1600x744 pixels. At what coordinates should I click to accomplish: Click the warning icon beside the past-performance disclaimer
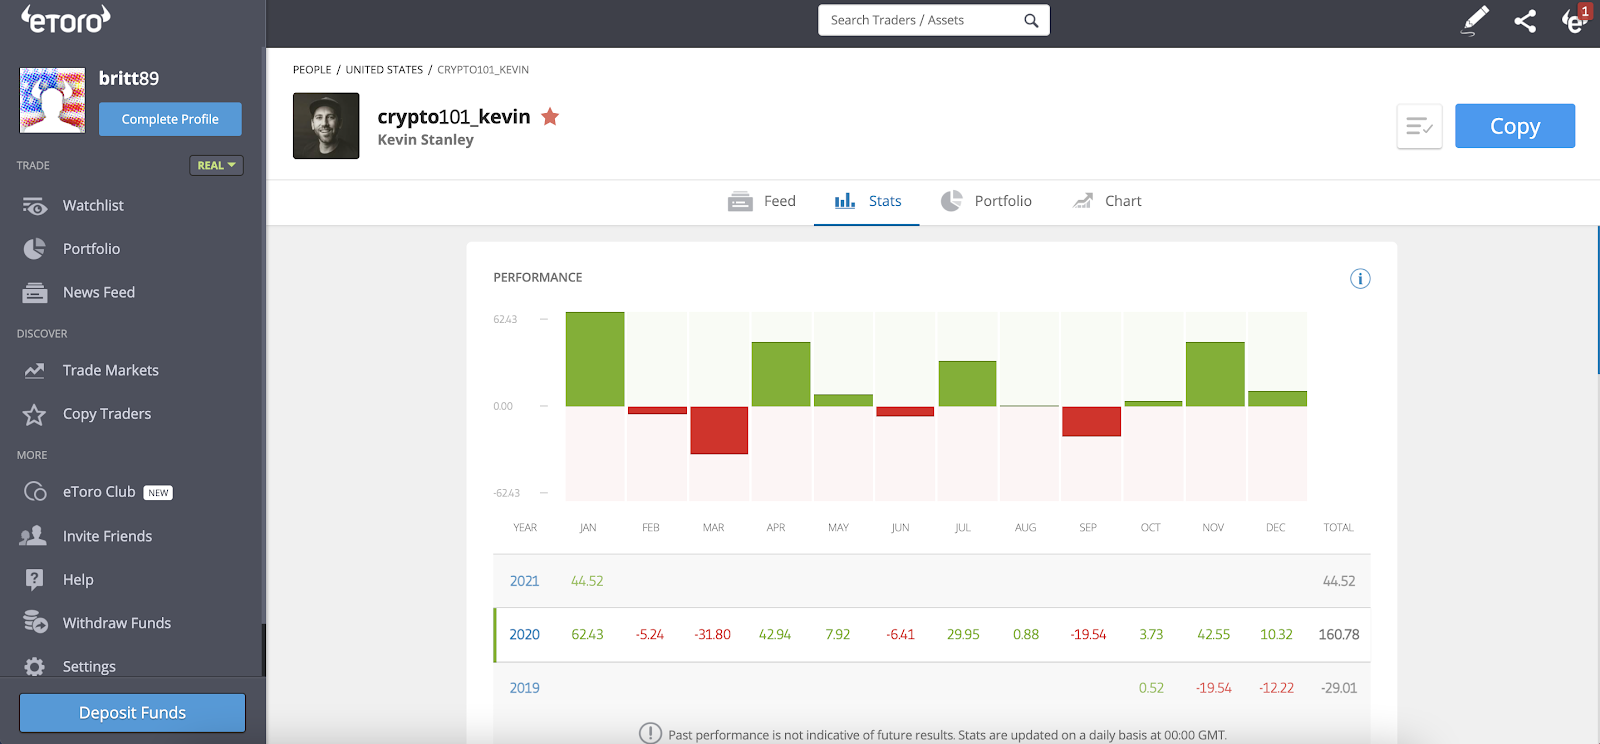pos(650,734)
